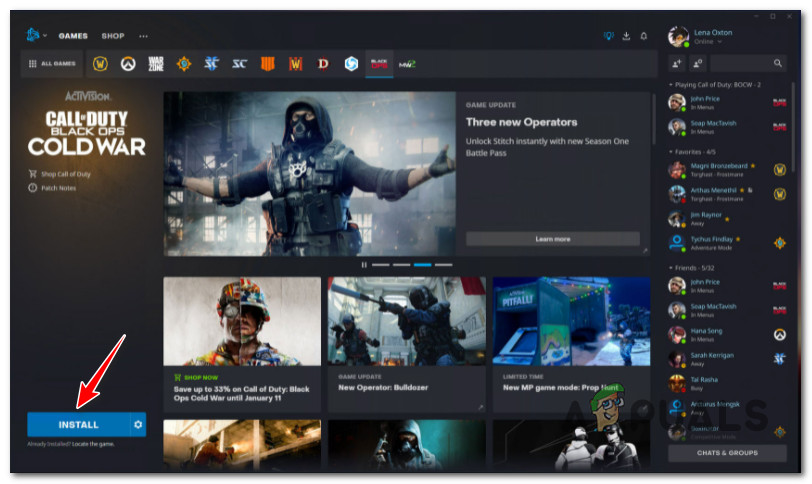Click the Add Friend icon
The height and width of the screenshot is (484, 812).
click(678, 63)
